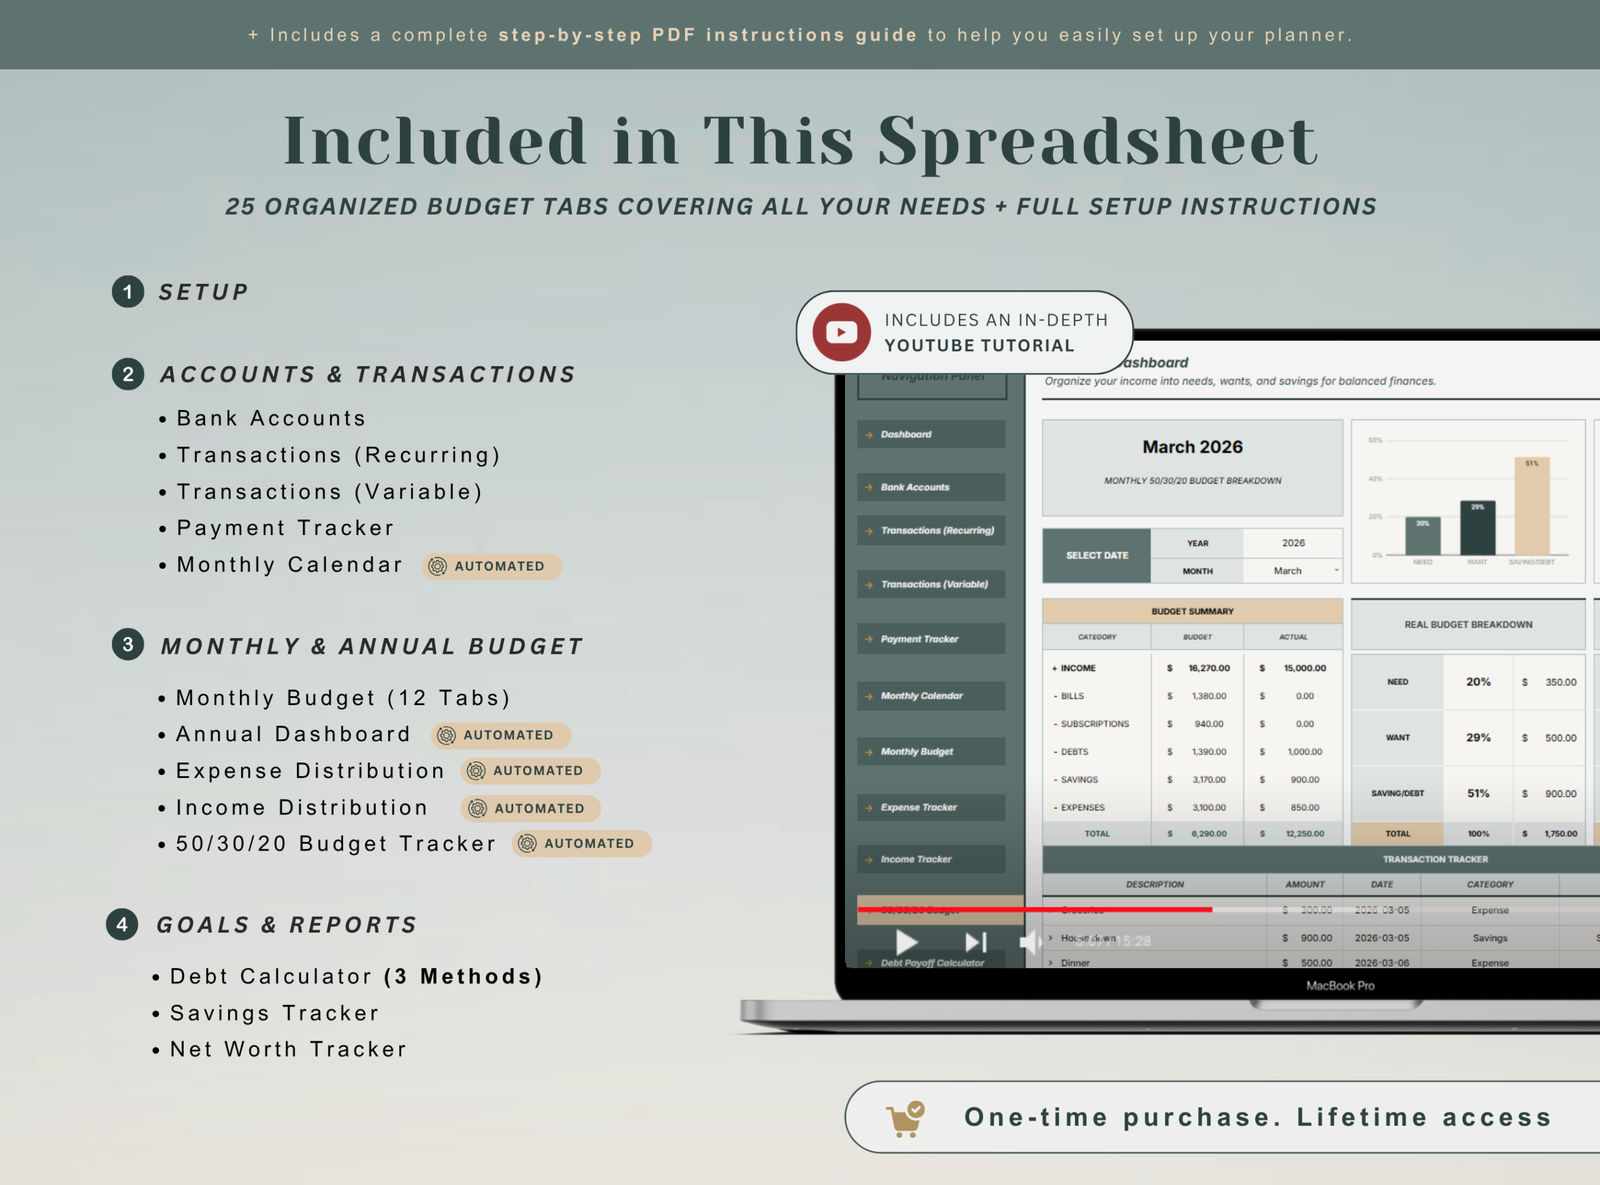Open Monthly Calendar in the navigation panel
Screen dimensions: 1600x1185
point(931,696)
